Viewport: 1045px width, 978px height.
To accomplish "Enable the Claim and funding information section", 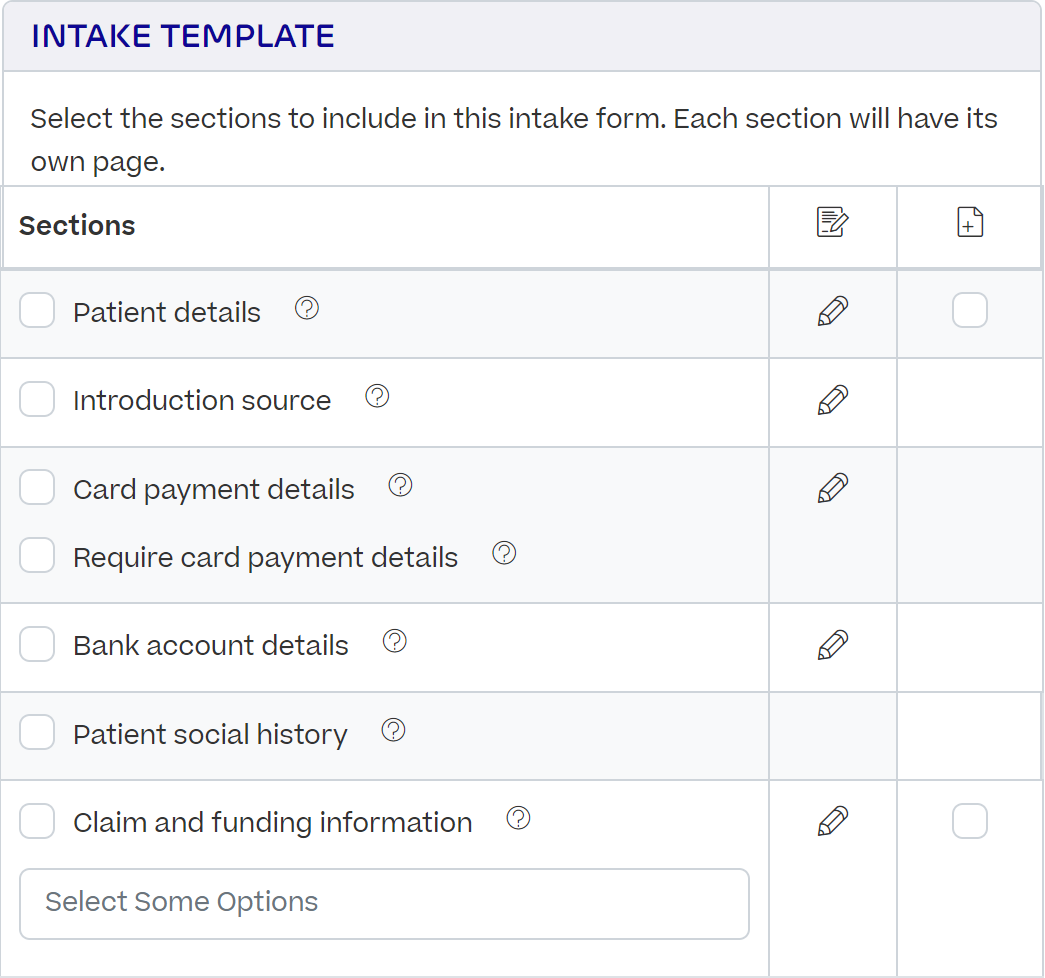I will click(x=37, y=820).
